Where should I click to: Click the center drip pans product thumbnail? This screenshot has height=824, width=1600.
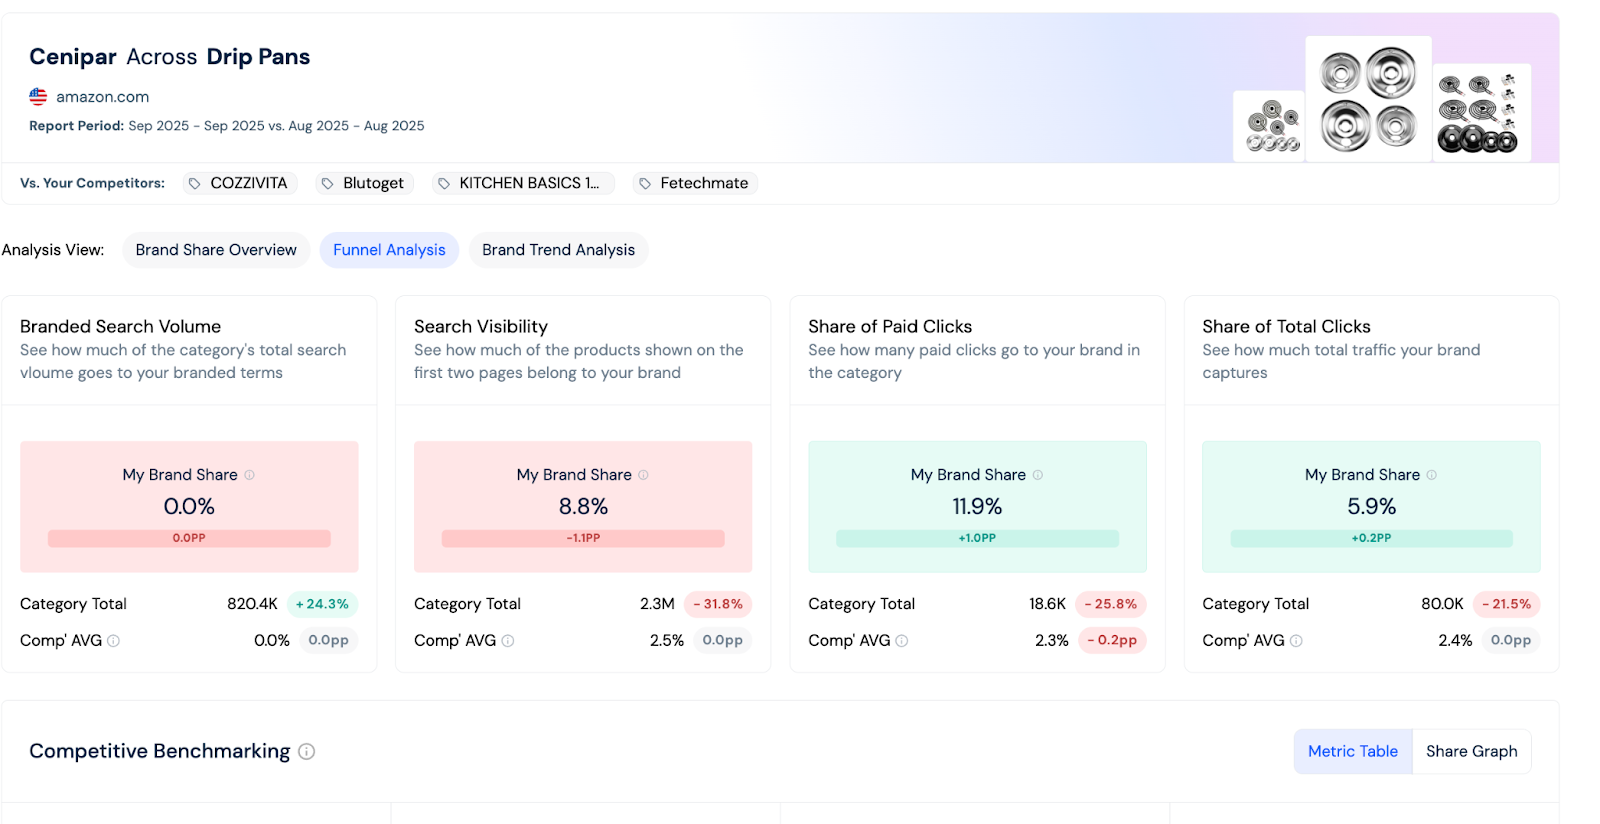point(1368,99)
